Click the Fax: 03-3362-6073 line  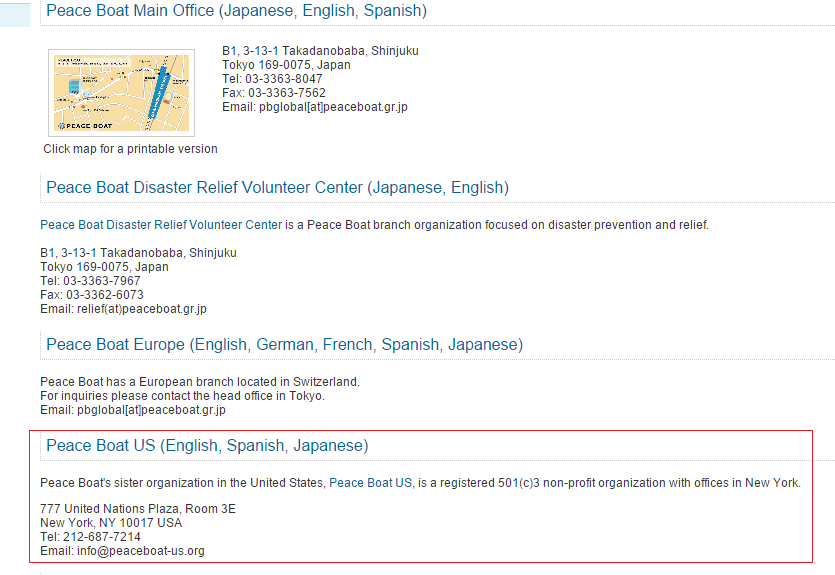pyautogui.click(x=92, y=295)
